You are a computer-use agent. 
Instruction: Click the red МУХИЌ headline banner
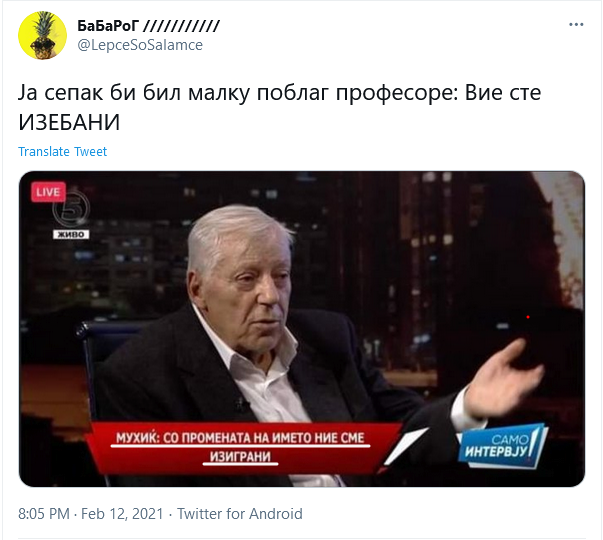(240, 447)
